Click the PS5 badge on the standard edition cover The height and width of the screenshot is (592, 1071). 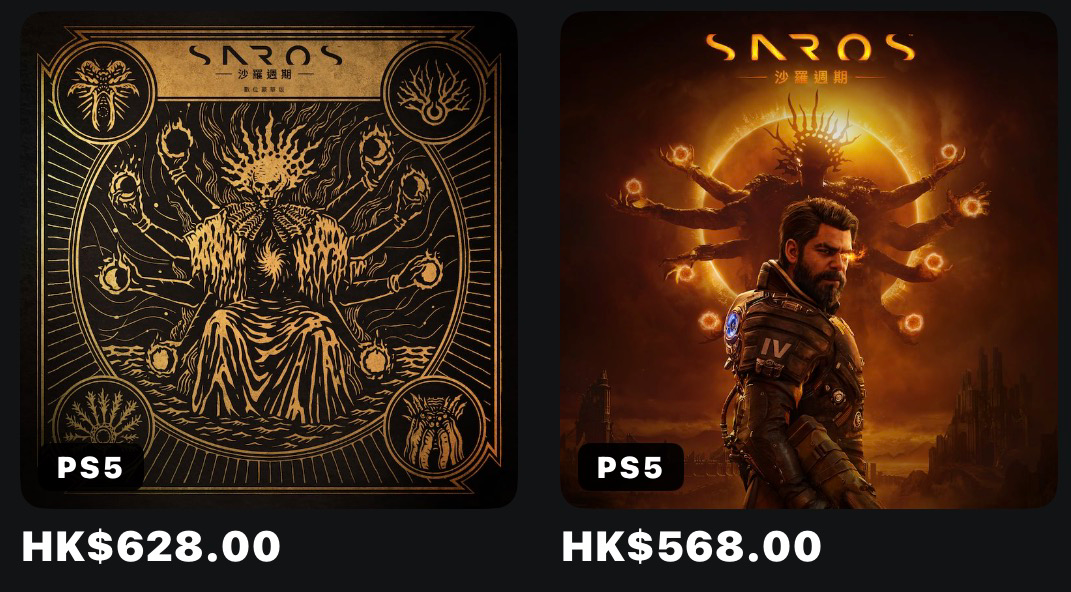(630, 467)
